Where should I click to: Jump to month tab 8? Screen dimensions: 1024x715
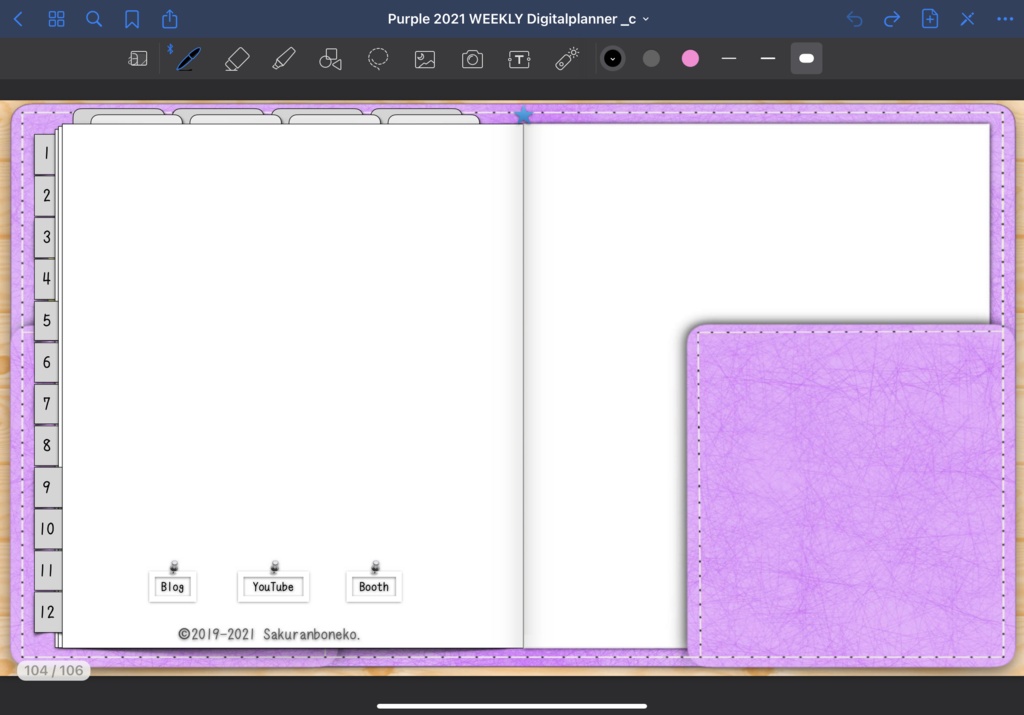point(46,445)
